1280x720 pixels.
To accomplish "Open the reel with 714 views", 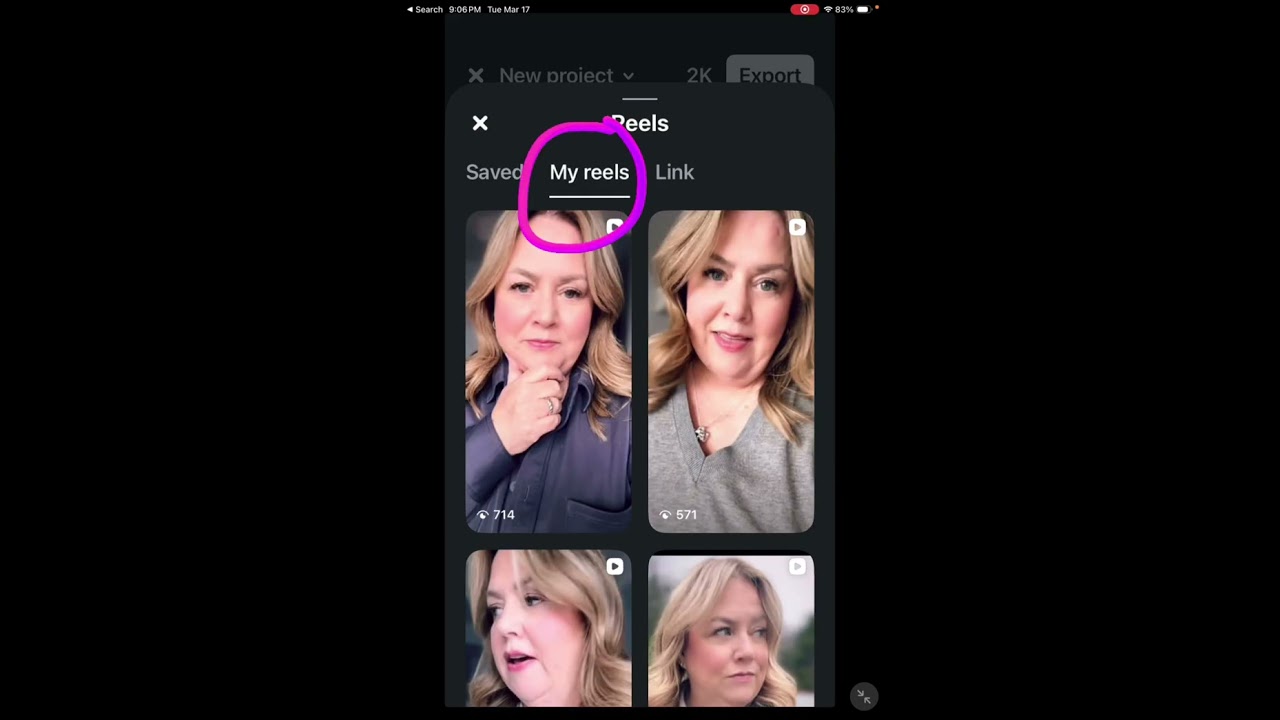I will (x=548, y=371).
